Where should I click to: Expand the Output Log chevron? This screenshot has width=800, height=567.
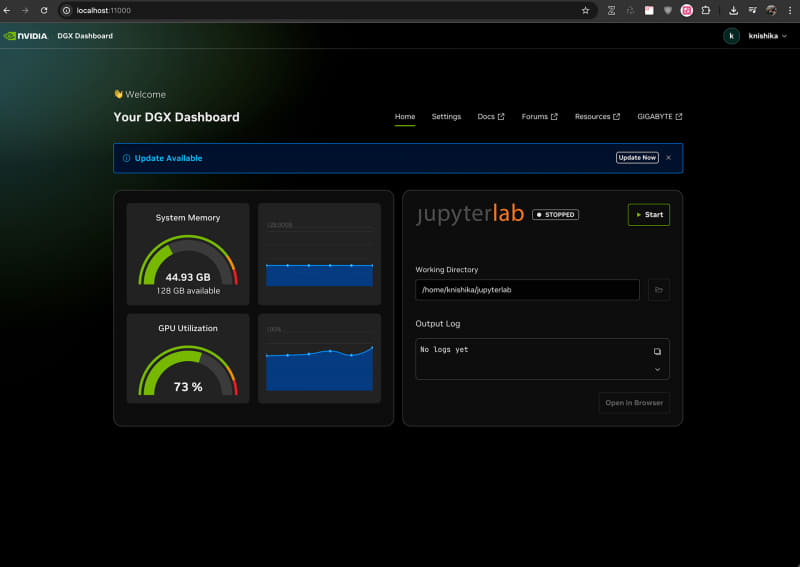[x=657, y=369]
